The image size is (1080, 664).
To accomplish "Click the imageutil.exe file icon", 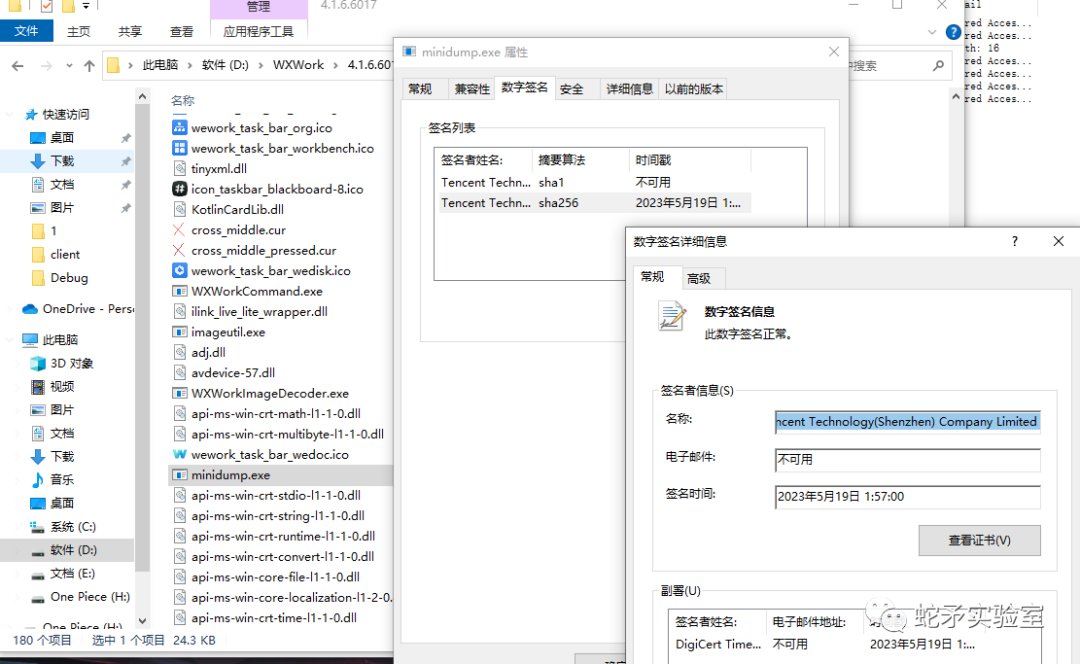I will point(179,332).
